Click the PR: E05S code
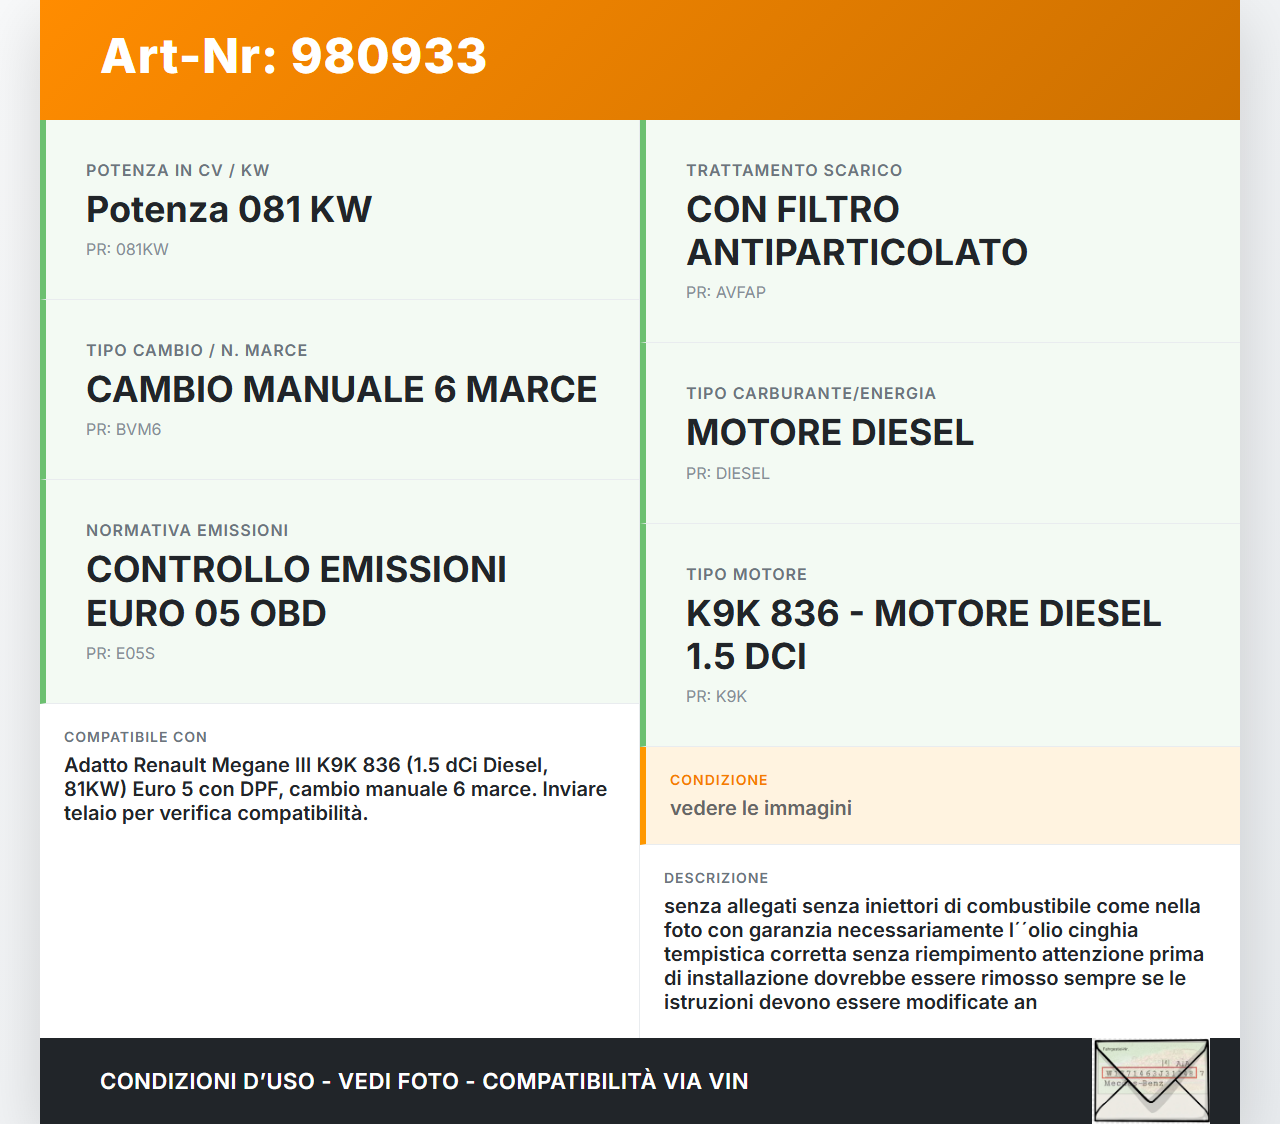The image size is (1280, 1124). pos(120,654)
